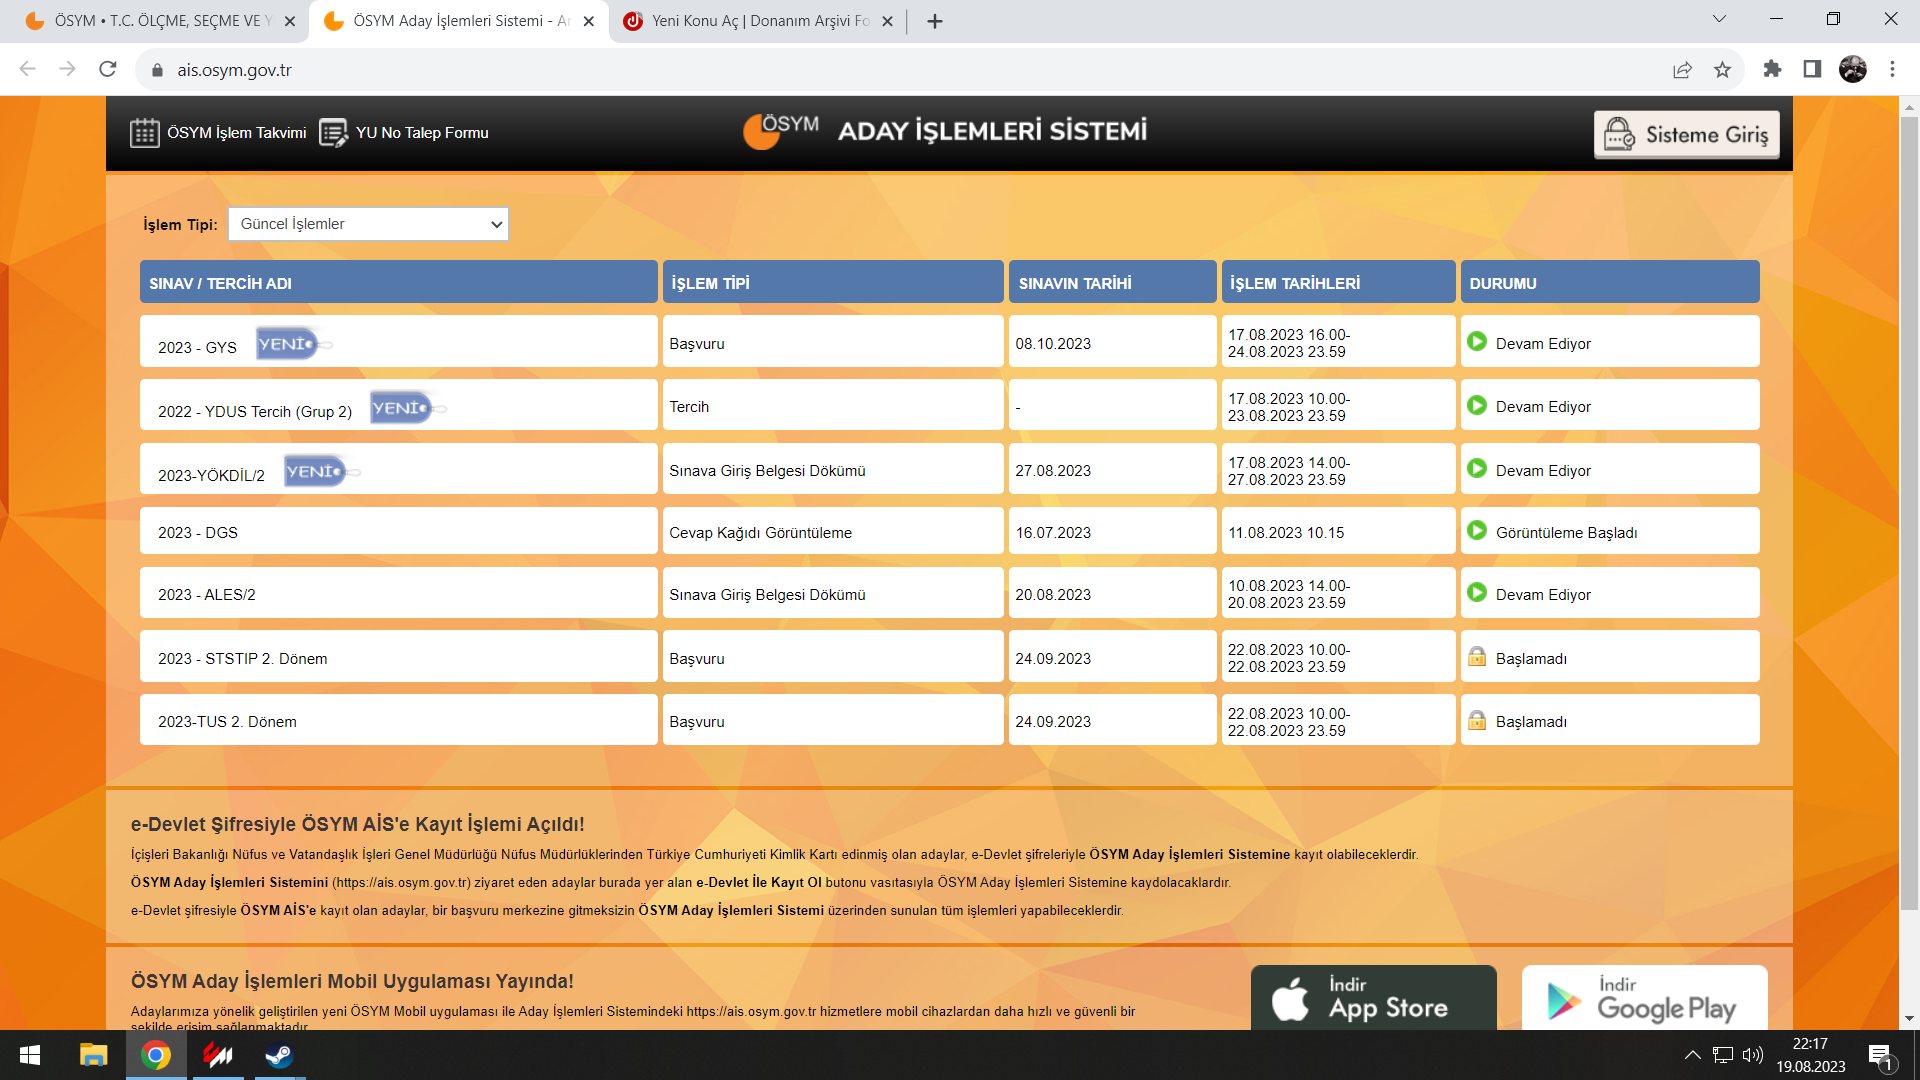
Task: Reload the current page
Action: 108,69
